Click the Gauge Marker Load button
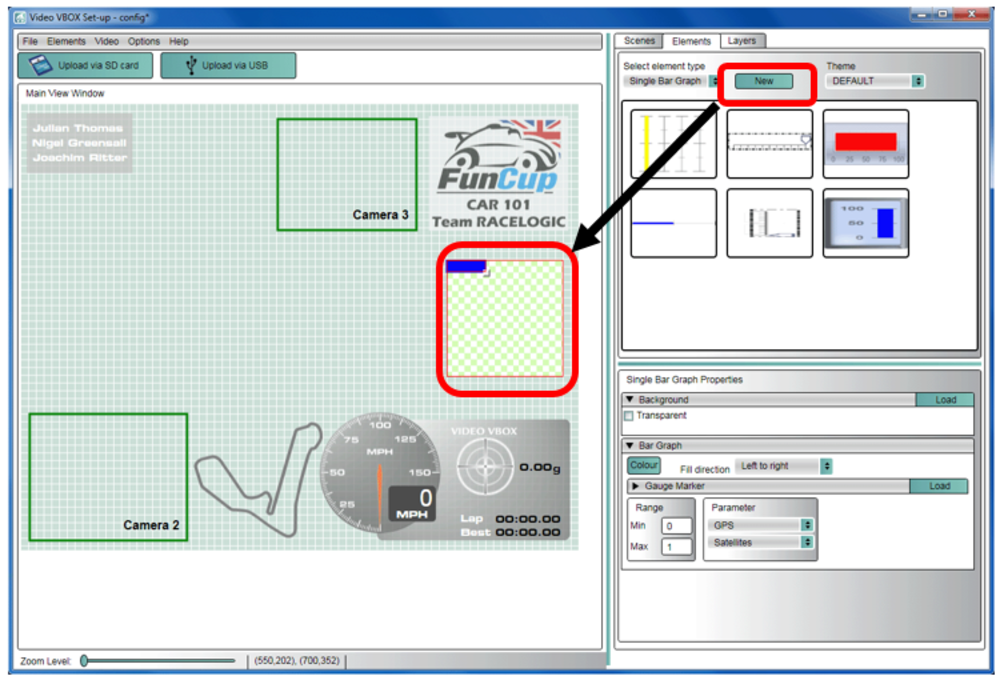The height and width of the screenshot is (680, 1000). click(x=939, y=486)
